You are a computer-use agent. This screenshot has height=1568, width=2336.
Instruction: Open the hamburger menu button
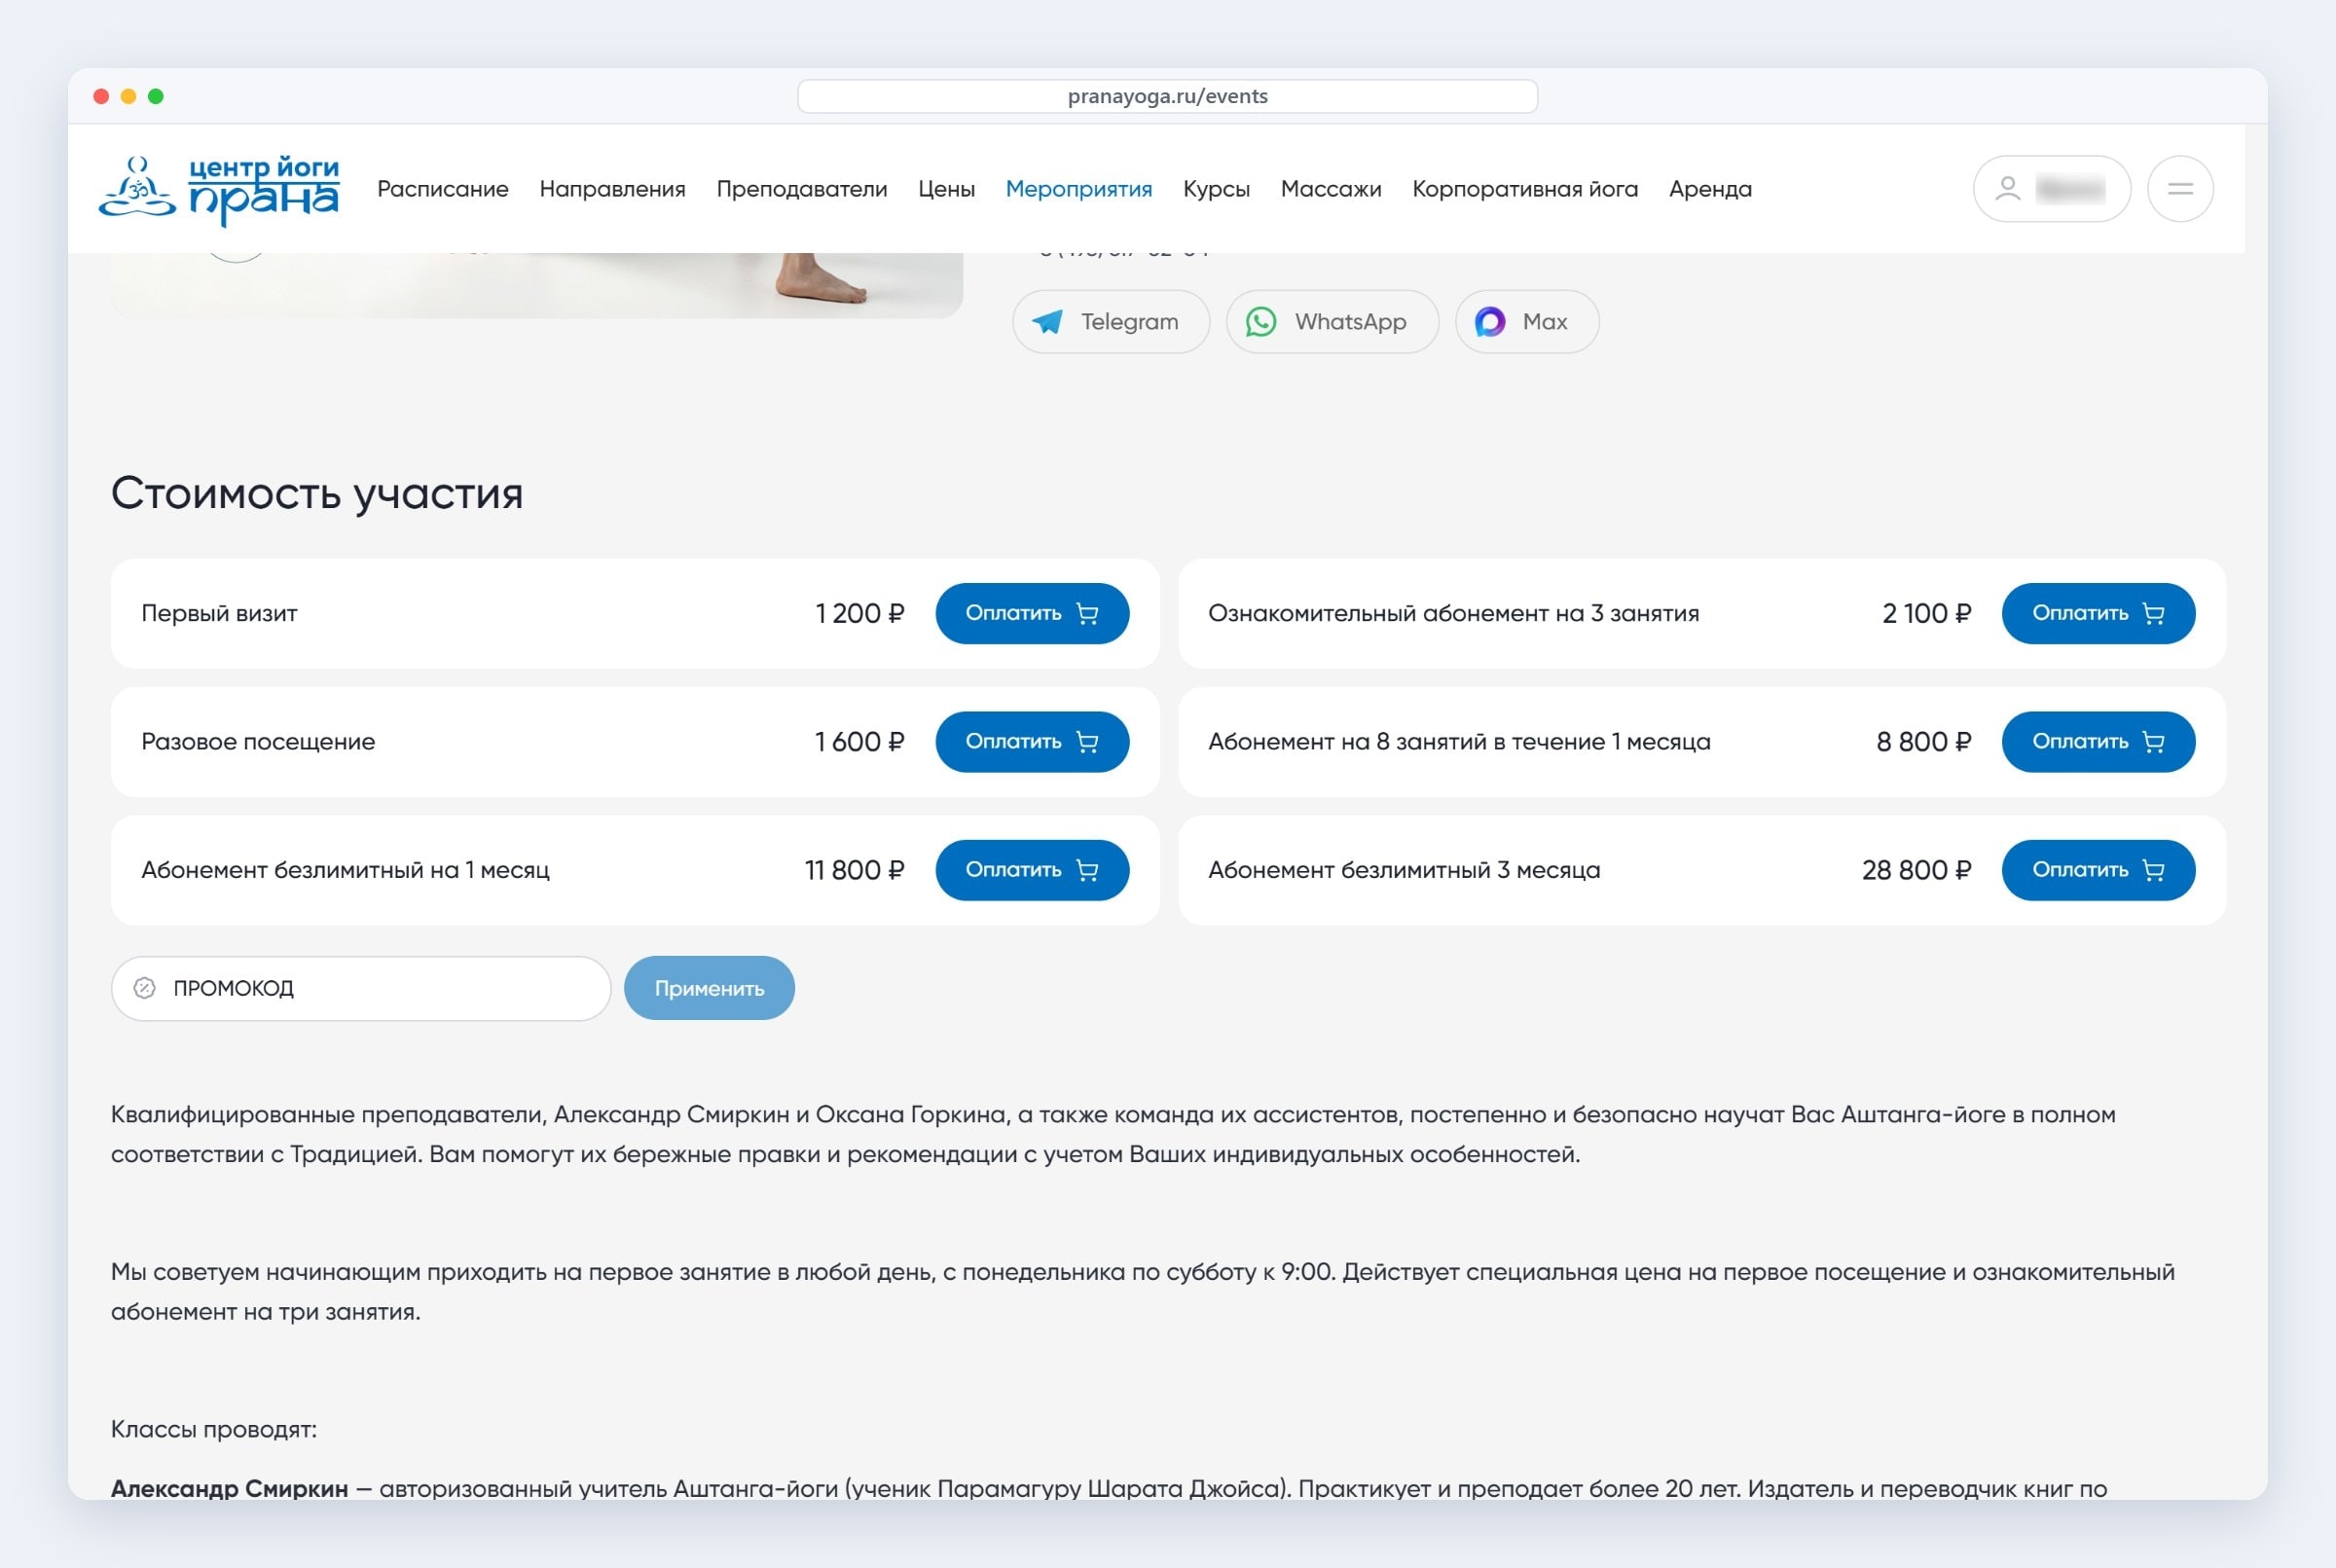[x=2180, y=189]
